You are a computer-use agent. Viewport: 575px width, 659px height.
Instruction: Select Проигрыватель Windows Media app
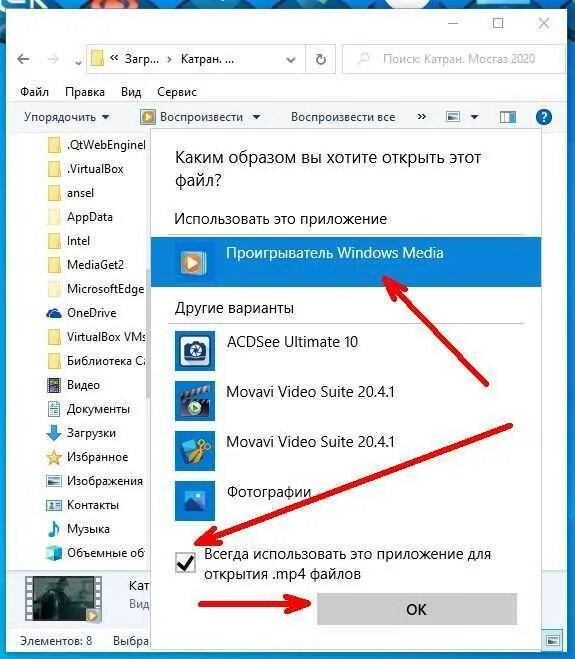(x=346, y=261)
